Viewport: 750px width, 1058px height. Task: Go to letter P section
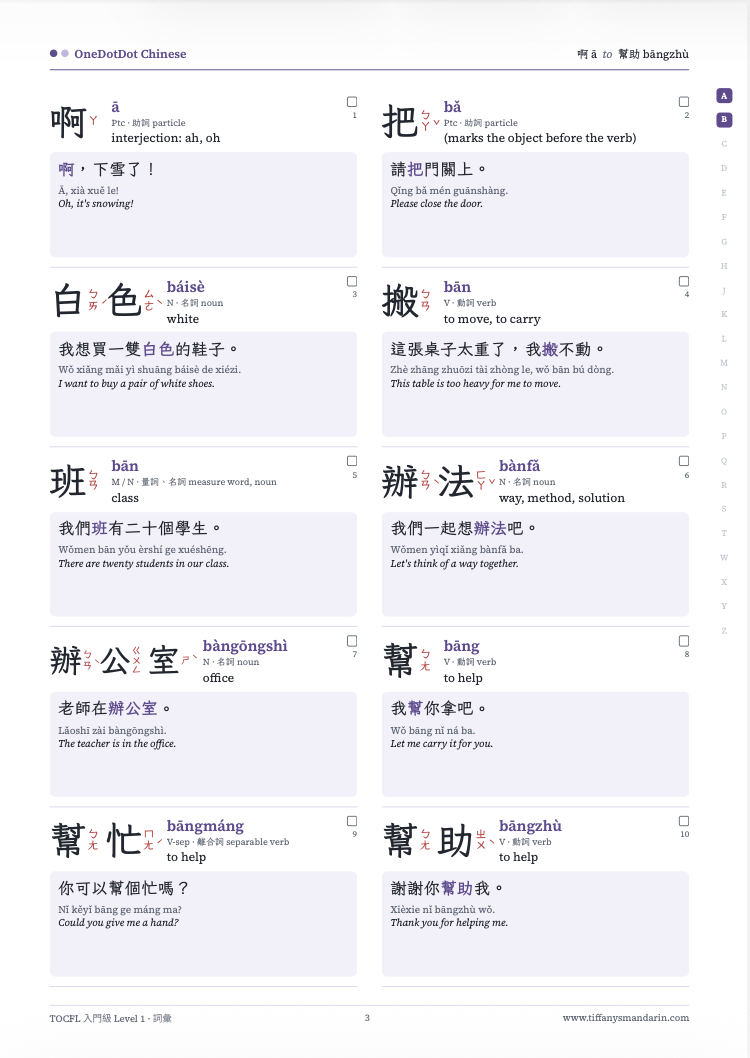[724, 436]
